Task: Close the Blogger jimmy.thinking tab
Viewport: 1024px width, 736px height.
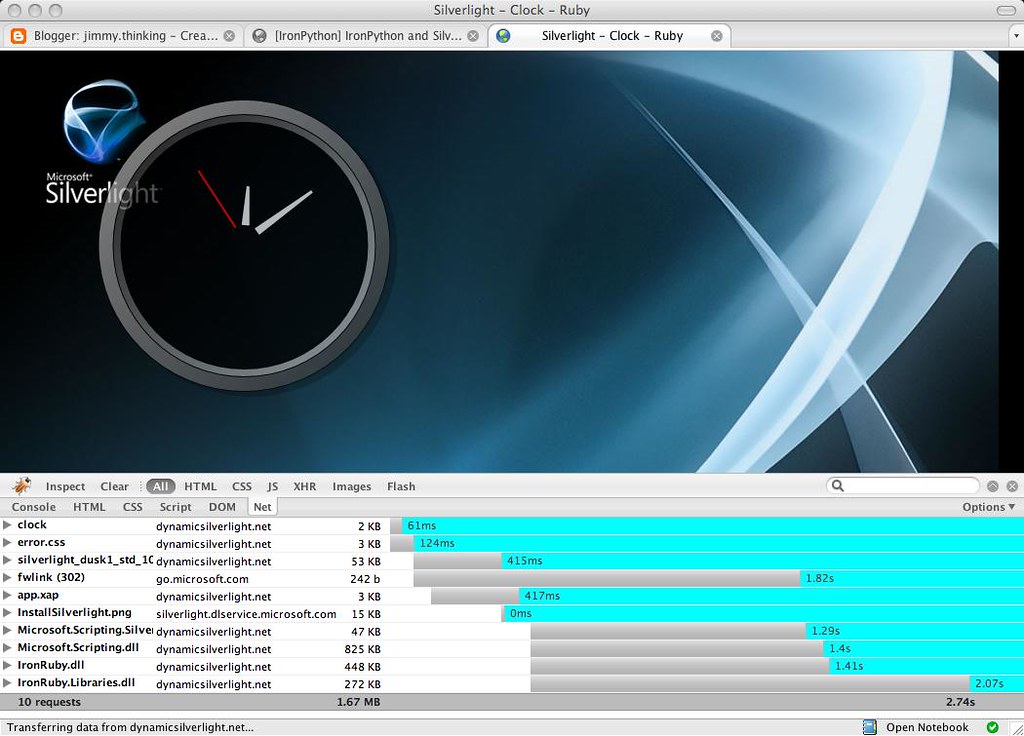Action: 229,36
